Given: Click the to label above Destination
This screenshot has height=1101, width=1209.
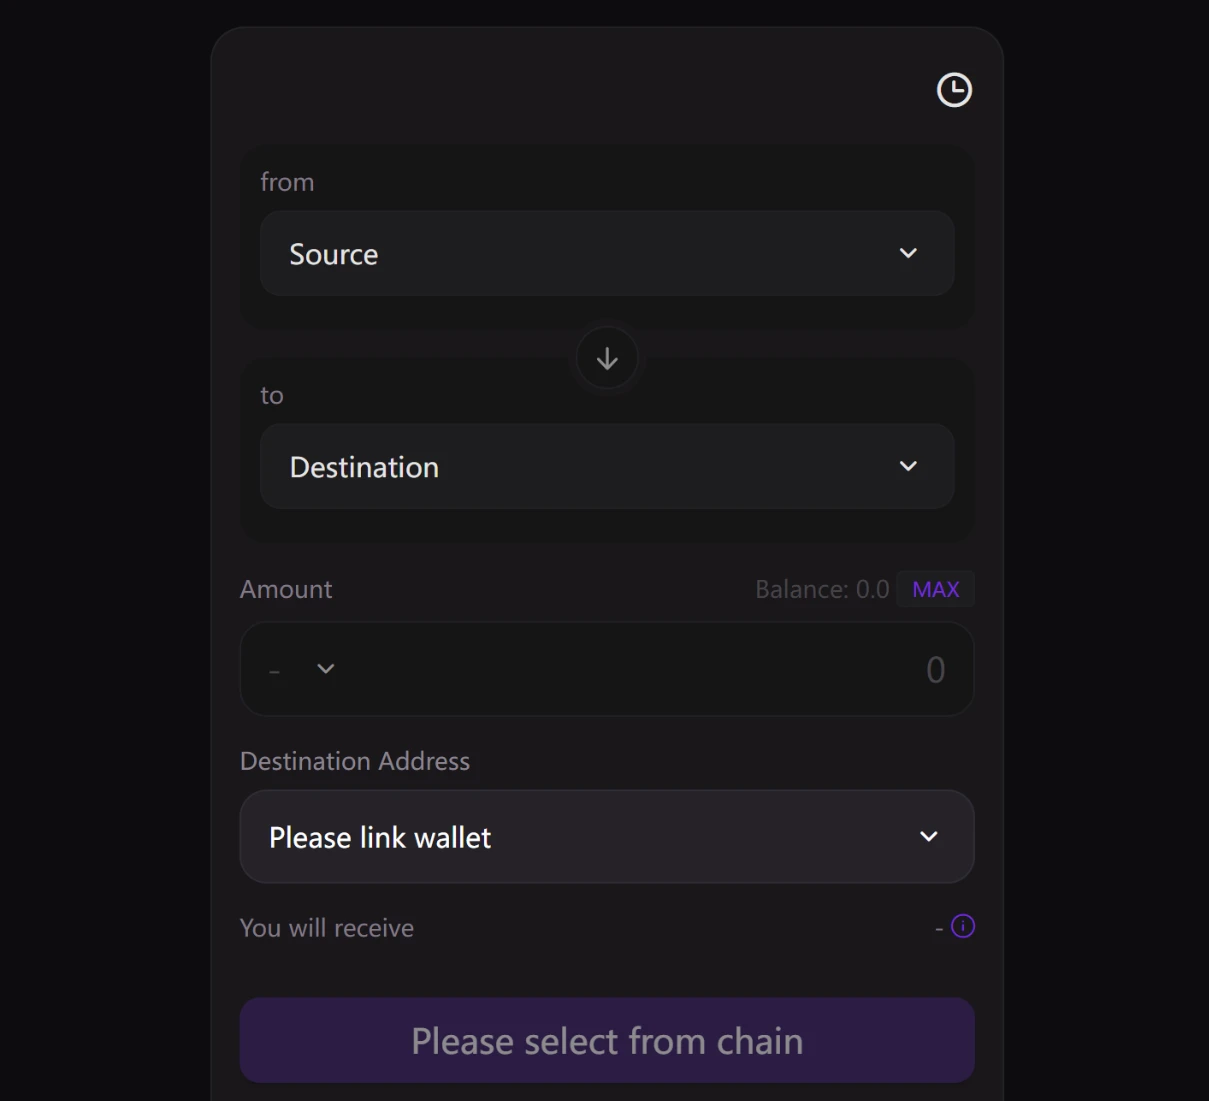Looking at the screenshot, I should pyautogui.click(x=272, y=396).
